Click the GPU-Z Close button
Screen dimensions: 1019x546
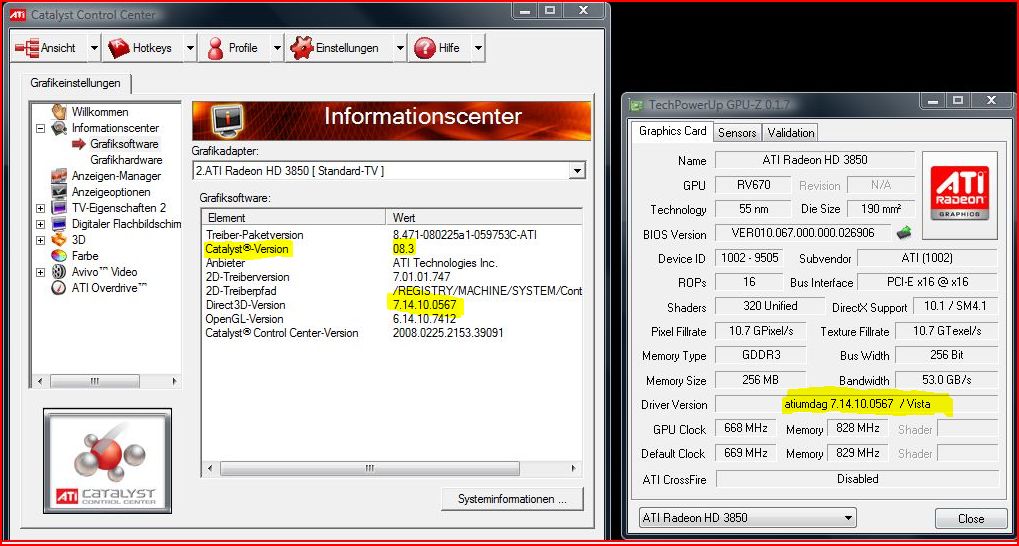click(970, 519)
